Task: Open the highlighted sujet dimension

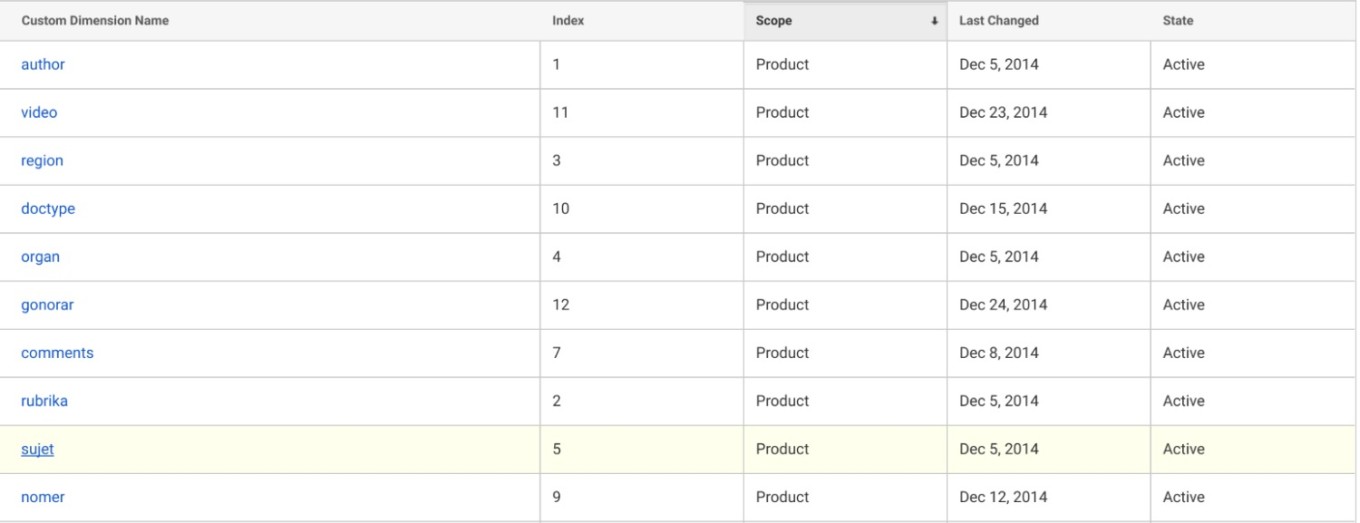Action: (37, 449)
